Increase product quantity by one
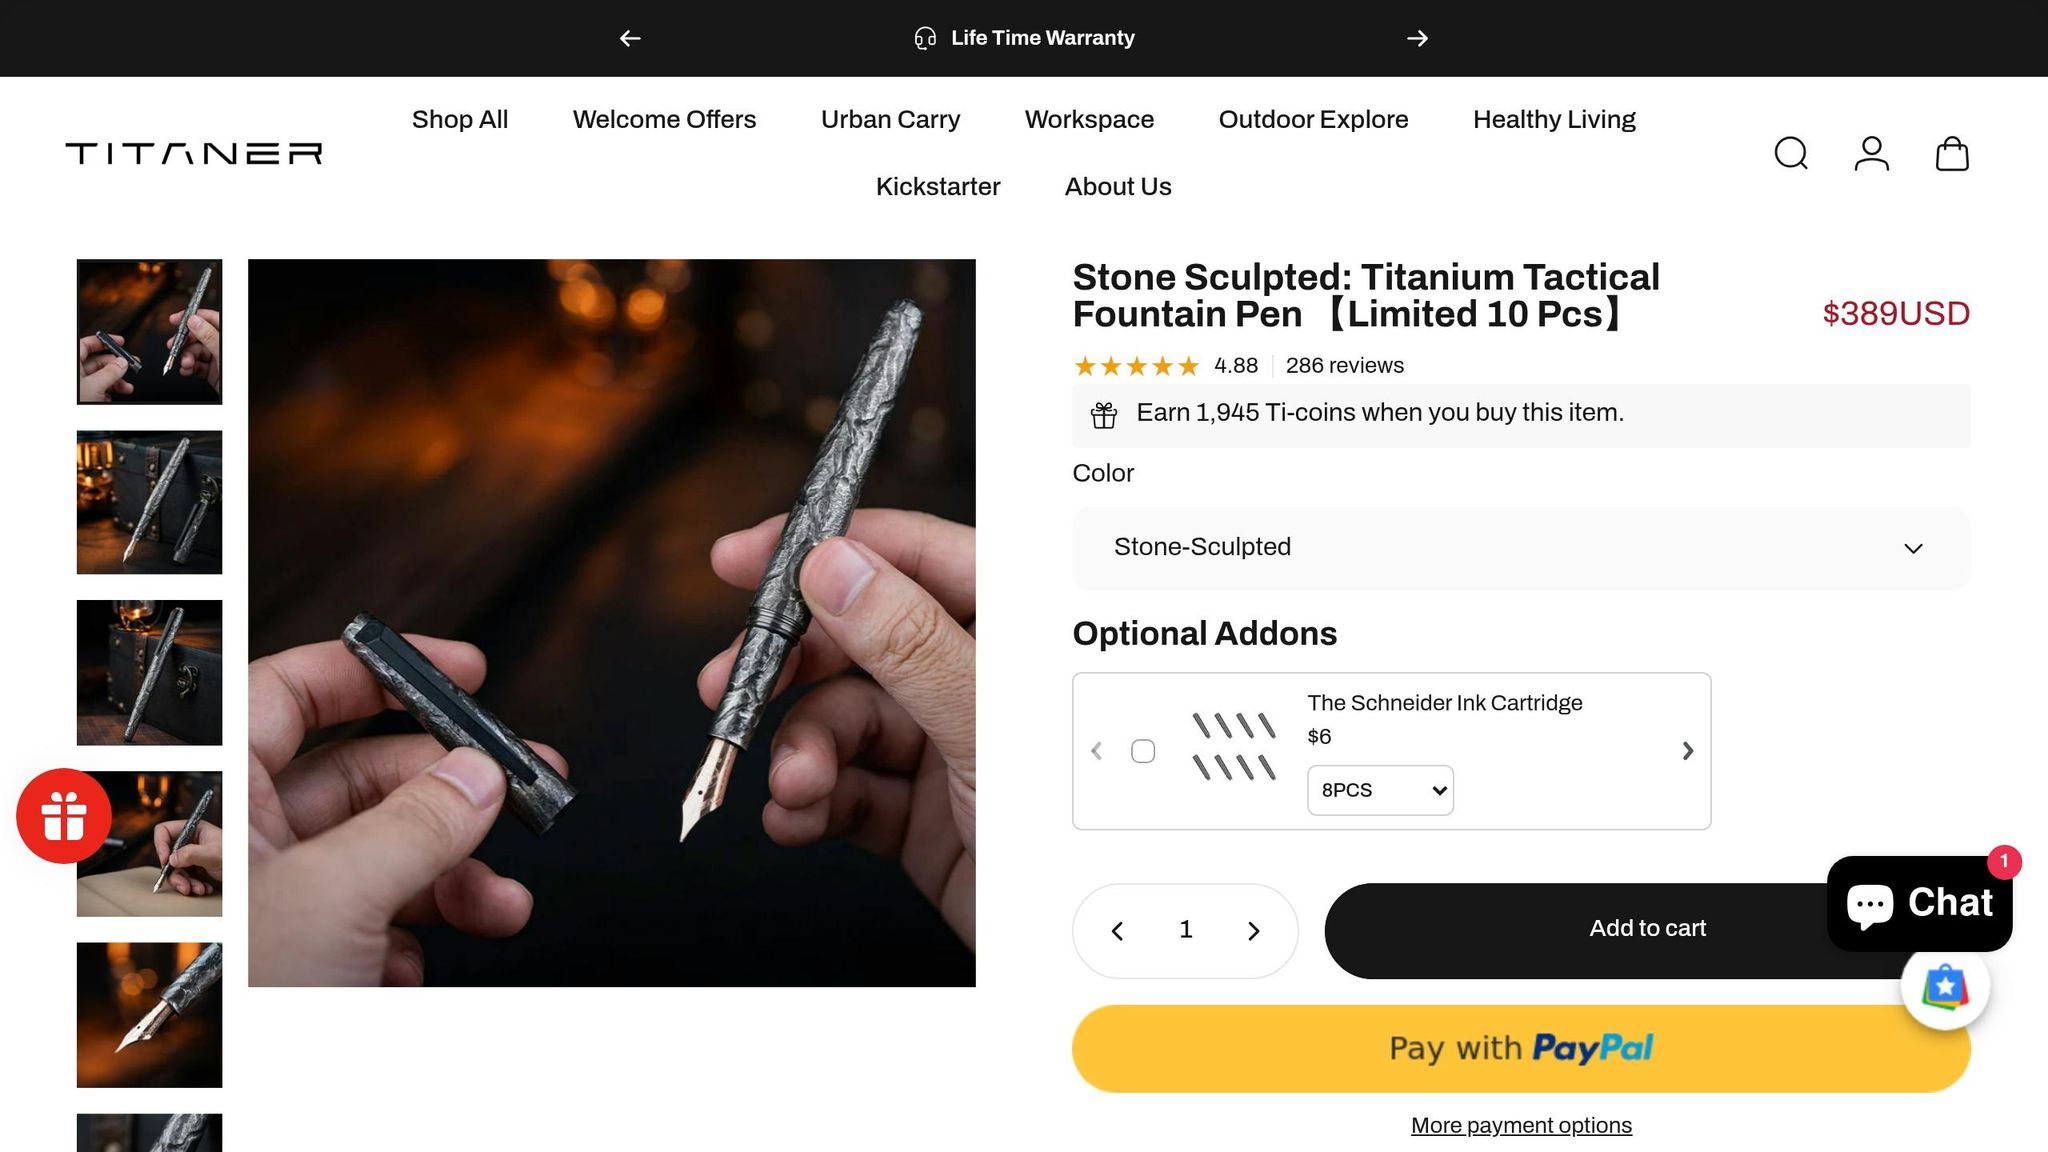 click(x=1253, y=931)
